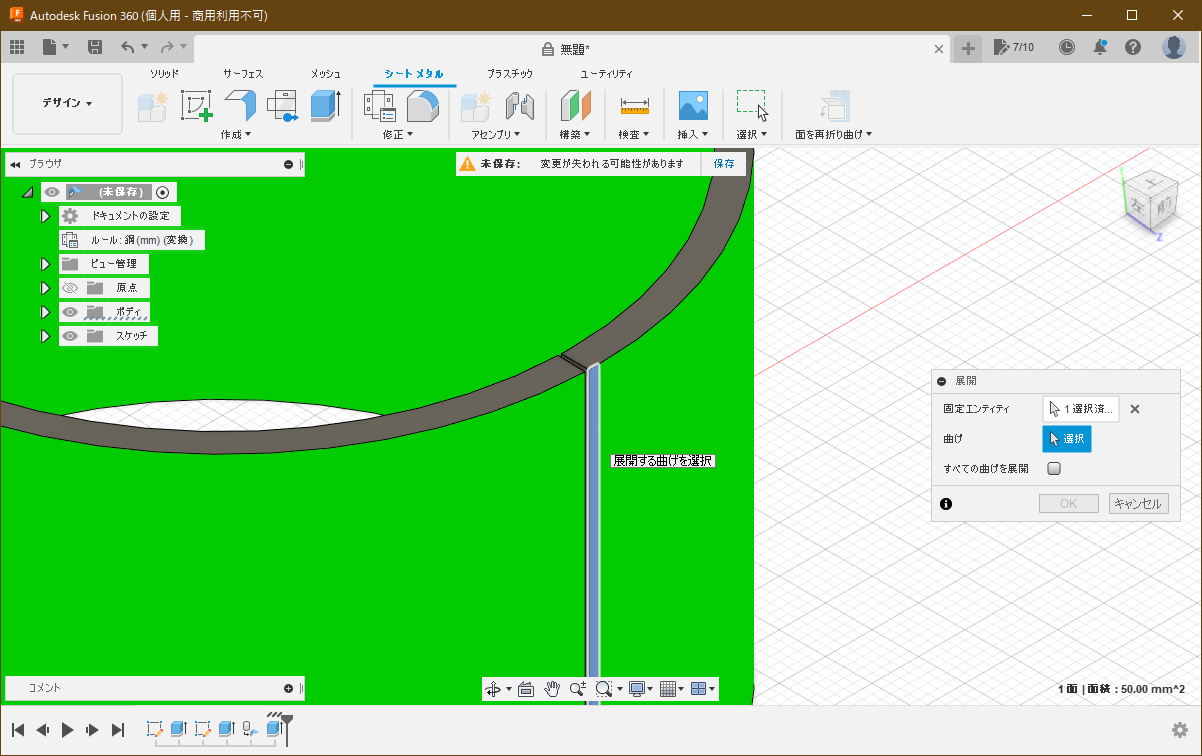This screenshot has height=756, width=1202.
Task: Click the construction plane icon
Action: tap(575, 106)
